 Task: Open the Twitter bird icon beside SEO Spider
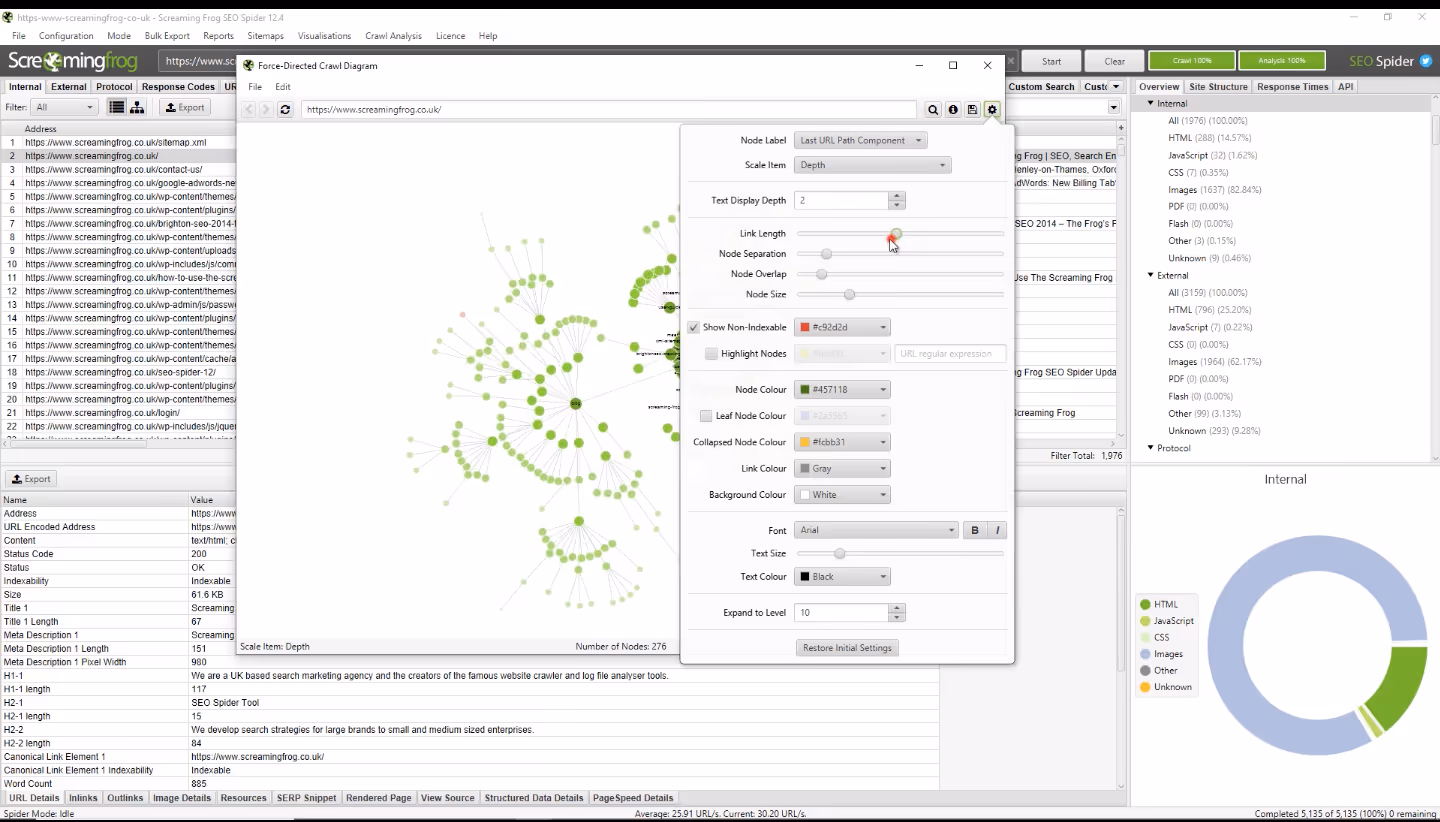point(1426,61)
